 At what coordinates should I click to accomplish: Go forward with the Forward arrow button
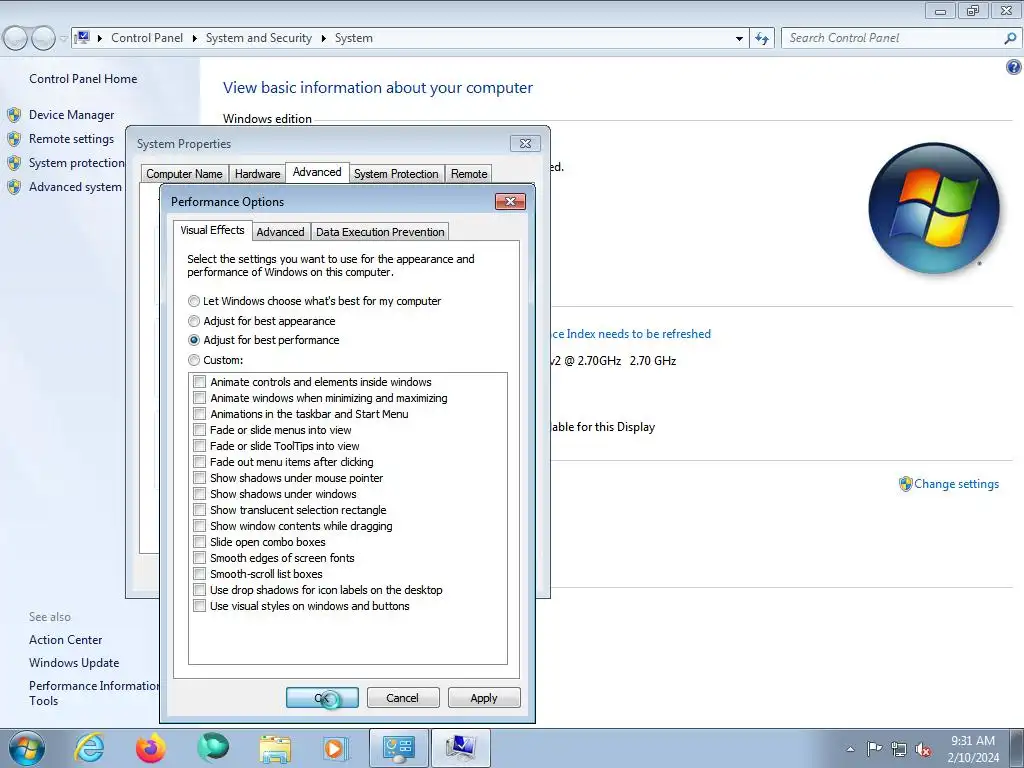43,39
